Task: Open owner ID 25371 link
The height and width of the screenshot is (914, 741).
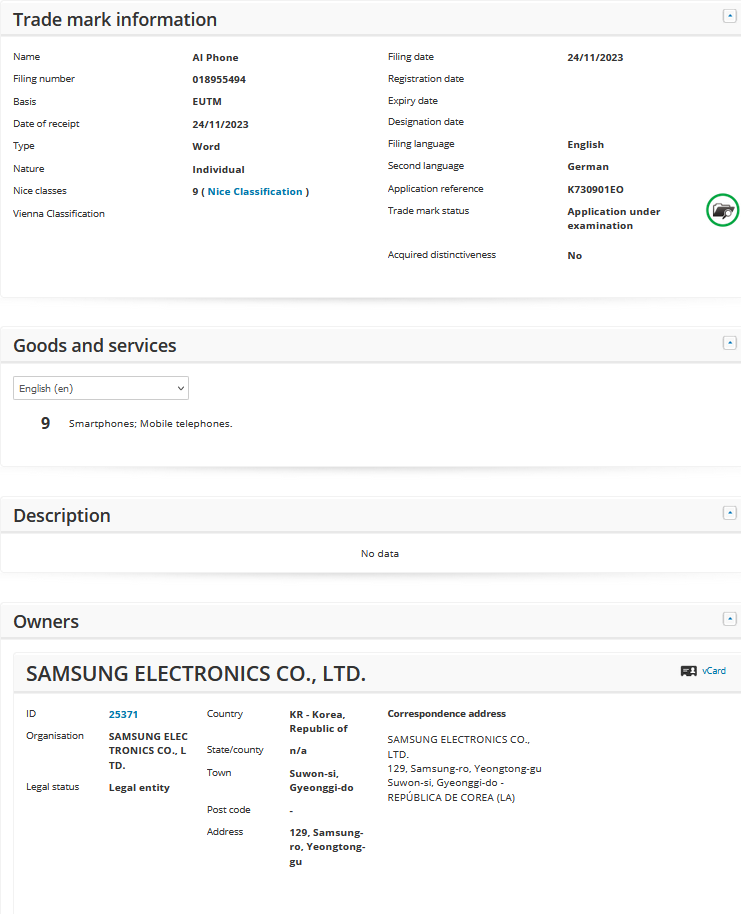Action: click(123, 714)
